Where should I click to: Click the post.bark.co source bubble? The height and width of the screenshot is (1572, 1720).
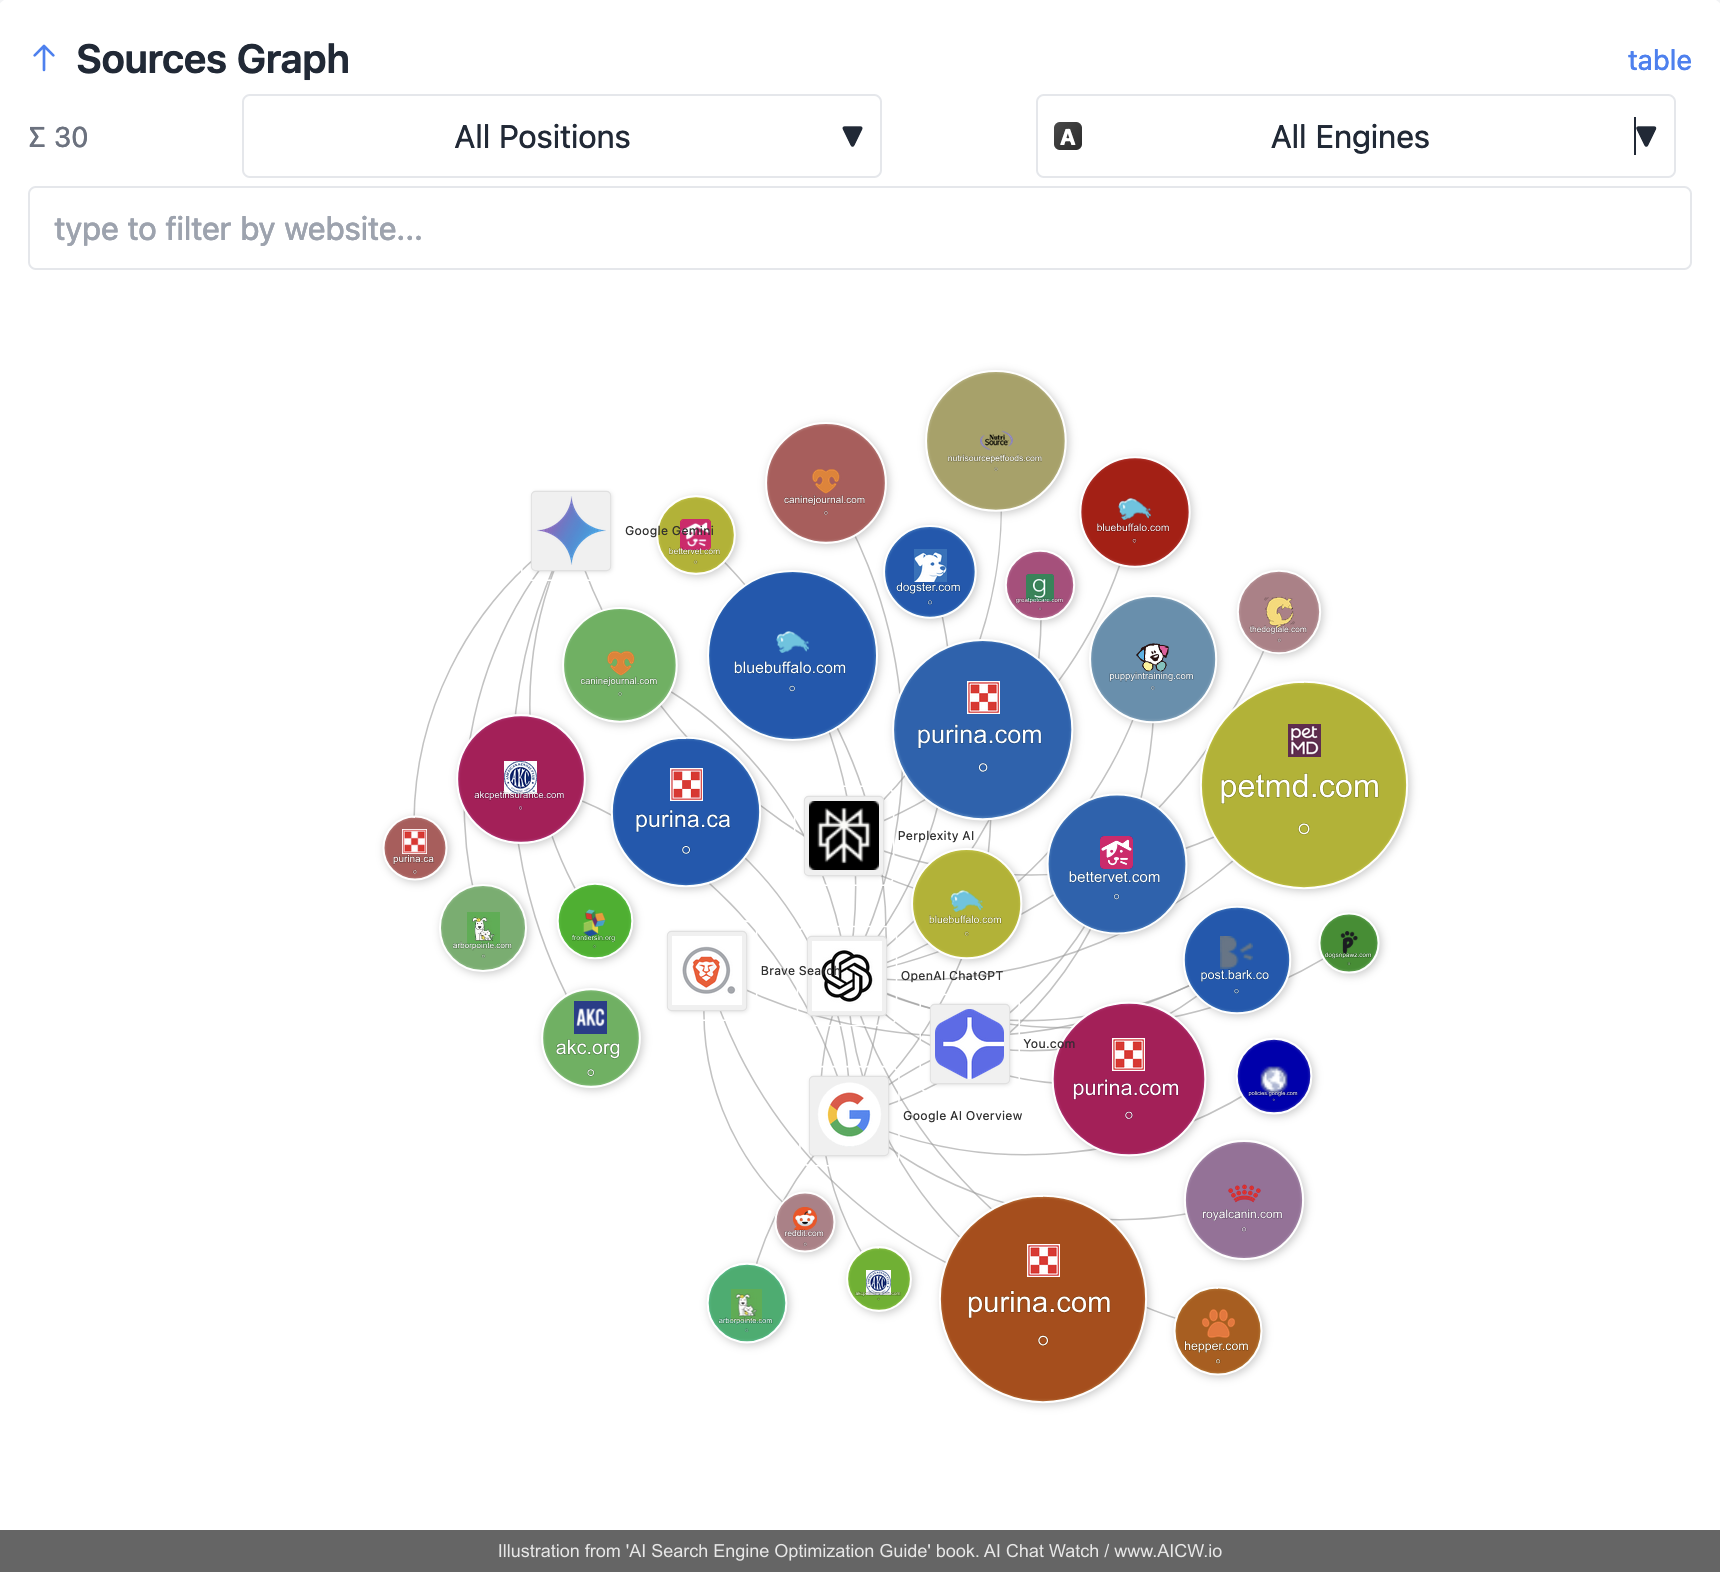[1236, 960]
